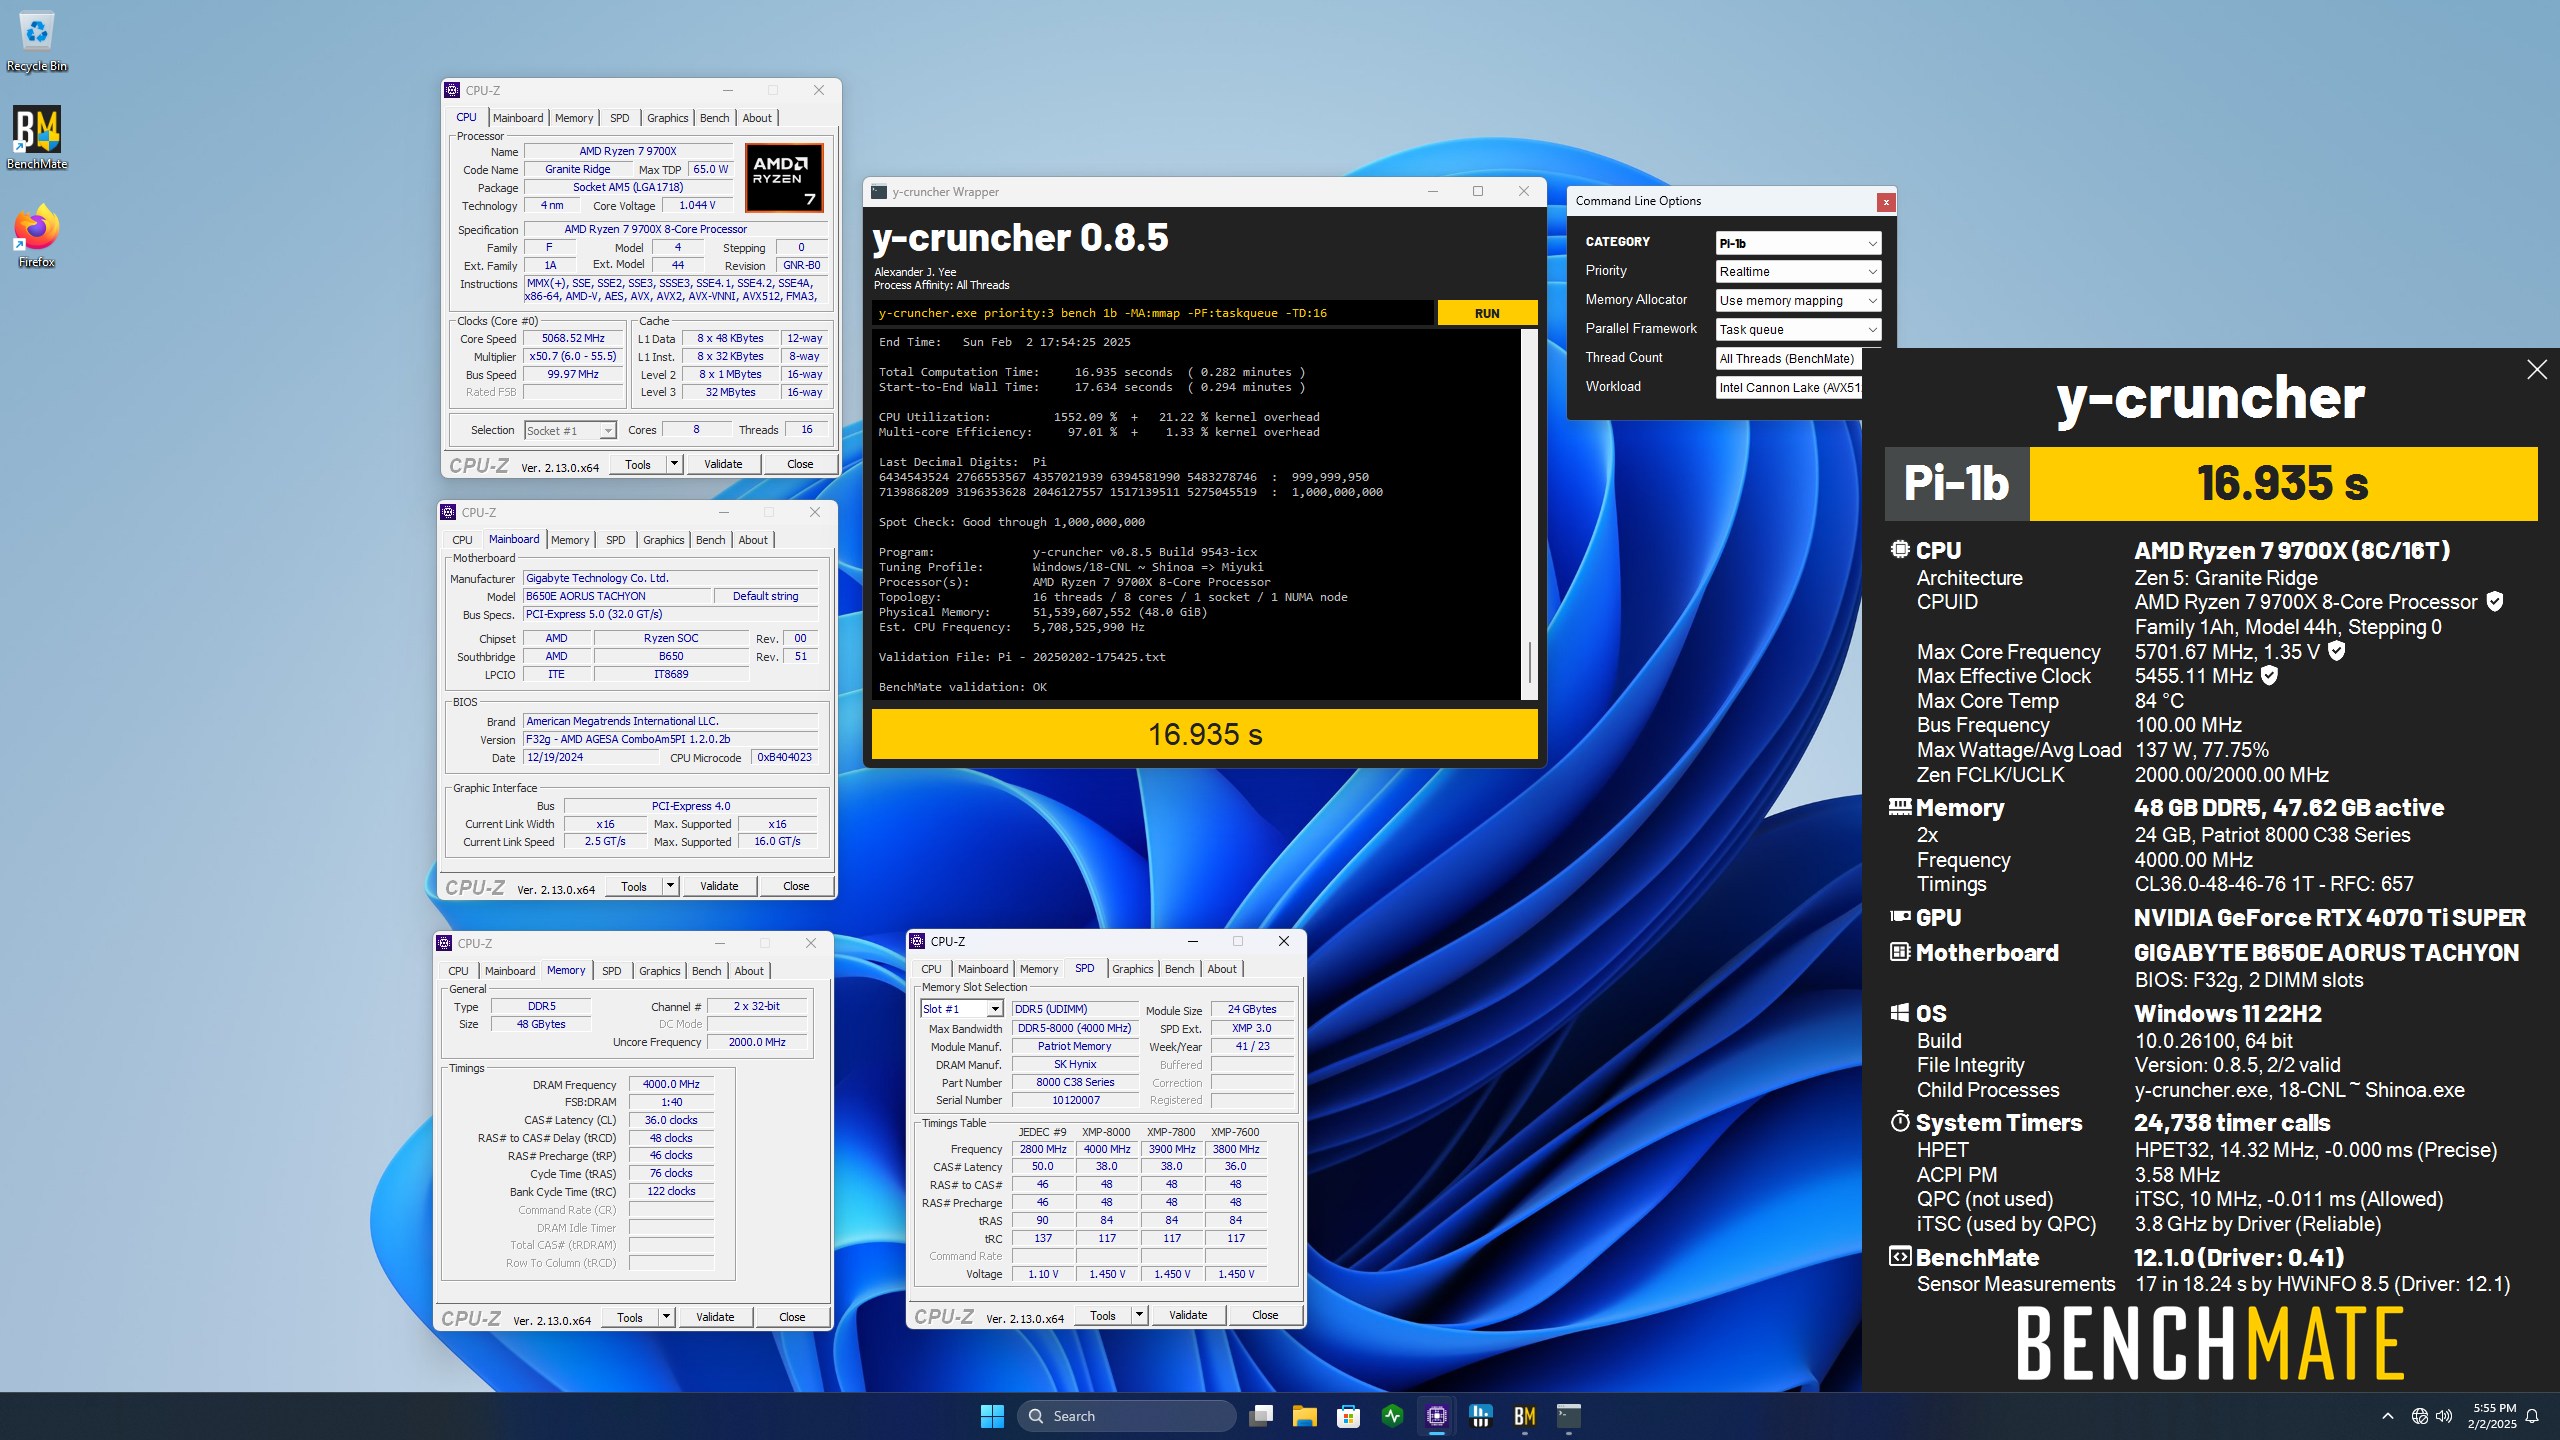Open the Thread Count dropdown
Image resolution: width=2560 pixels, height=1440 pixels.
click(x=1790, y=359)
